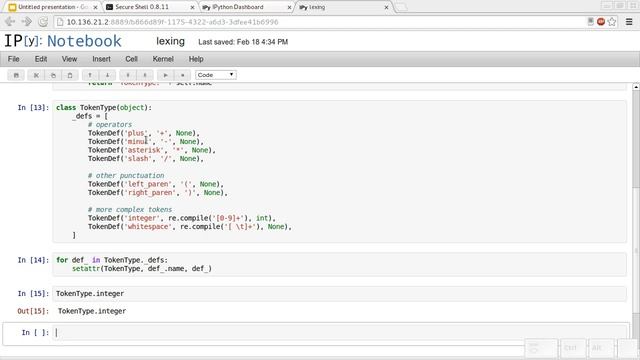Reload the current page
The image size is (640, 360).
pyautogui.click(x=43, y=22)
